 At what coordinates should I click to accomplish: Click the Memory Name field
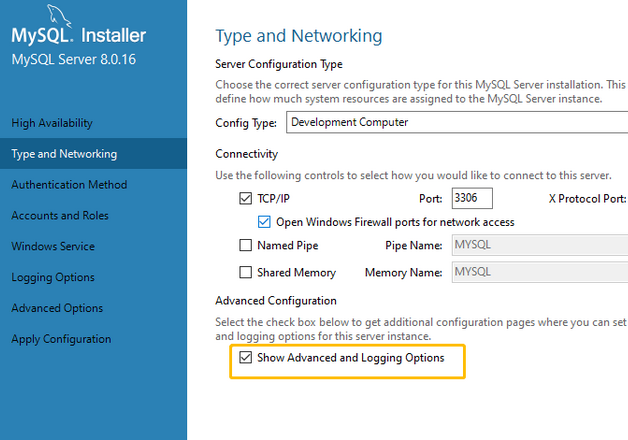tap(540, 272)
